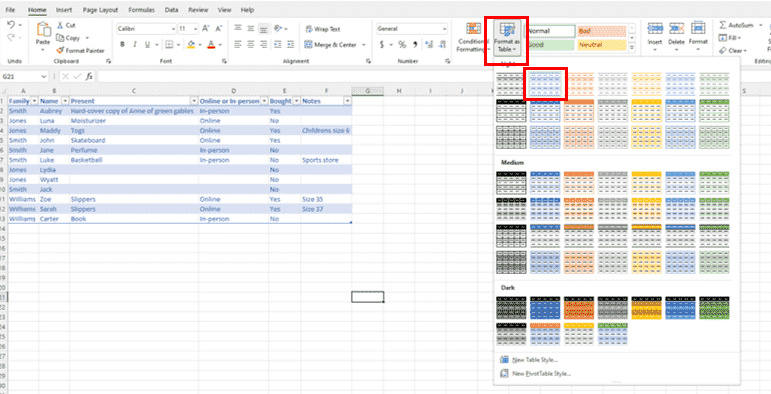This screenshot has width=771, height=394.
Task: Toggle Middle Align in the Alignment group
Action: [251, 29]
